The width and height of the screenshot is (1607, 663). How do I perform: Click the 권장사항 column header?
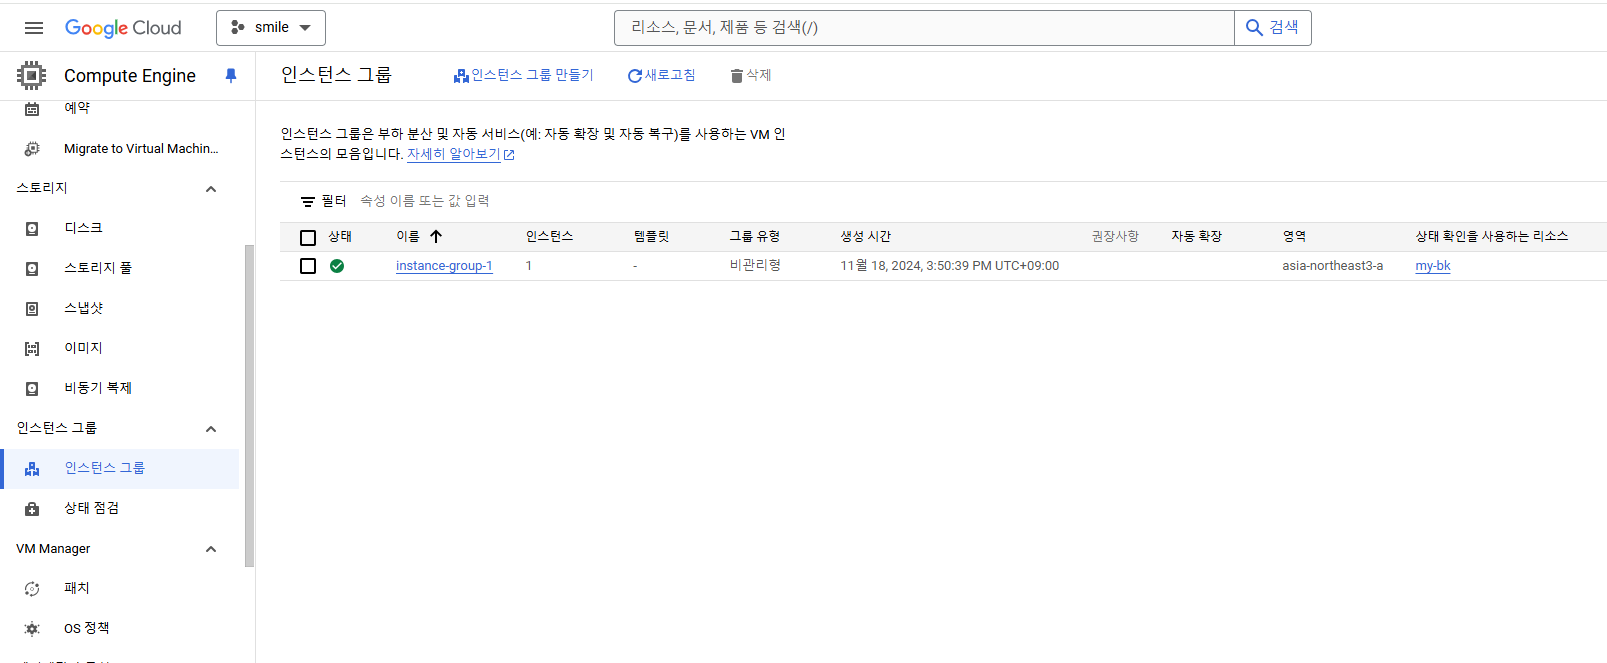1115,237
